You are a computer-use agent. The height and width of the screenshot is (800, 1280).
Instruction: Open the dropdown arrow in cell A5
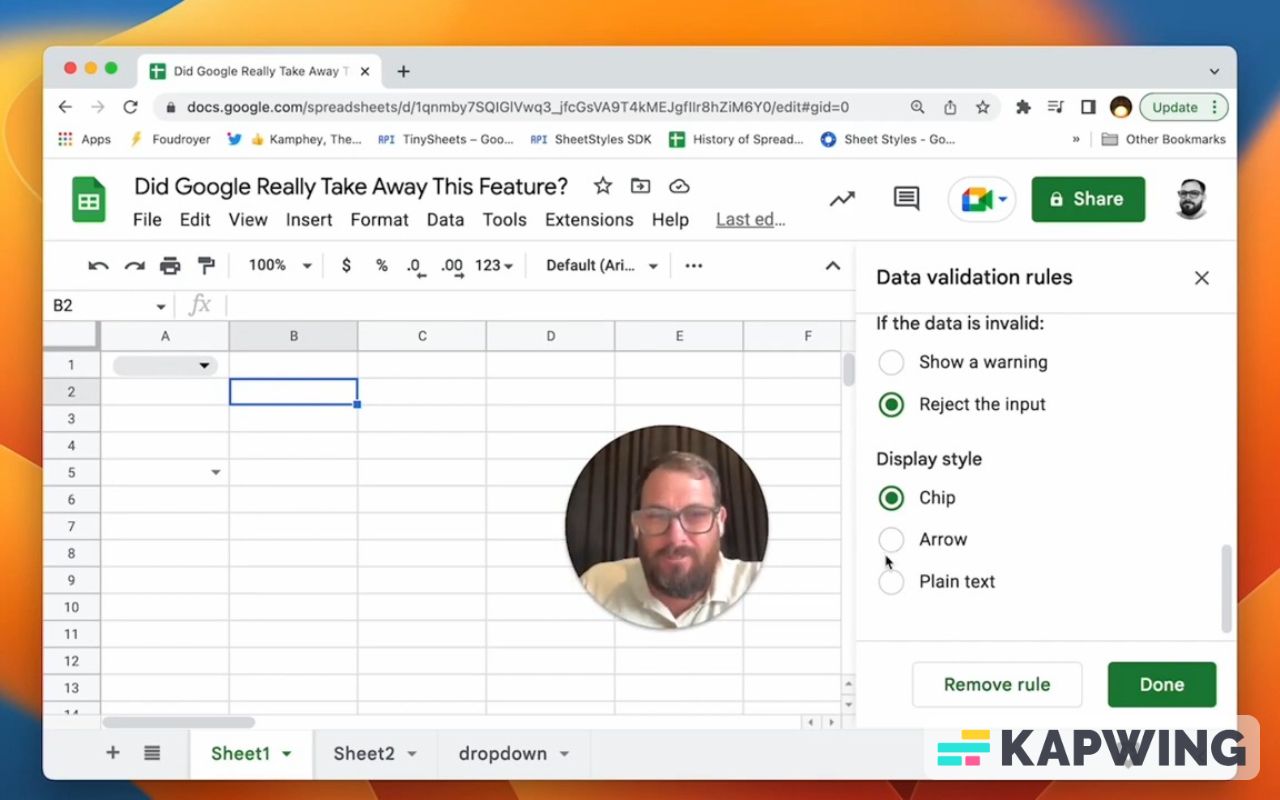[x=215, y=472]
